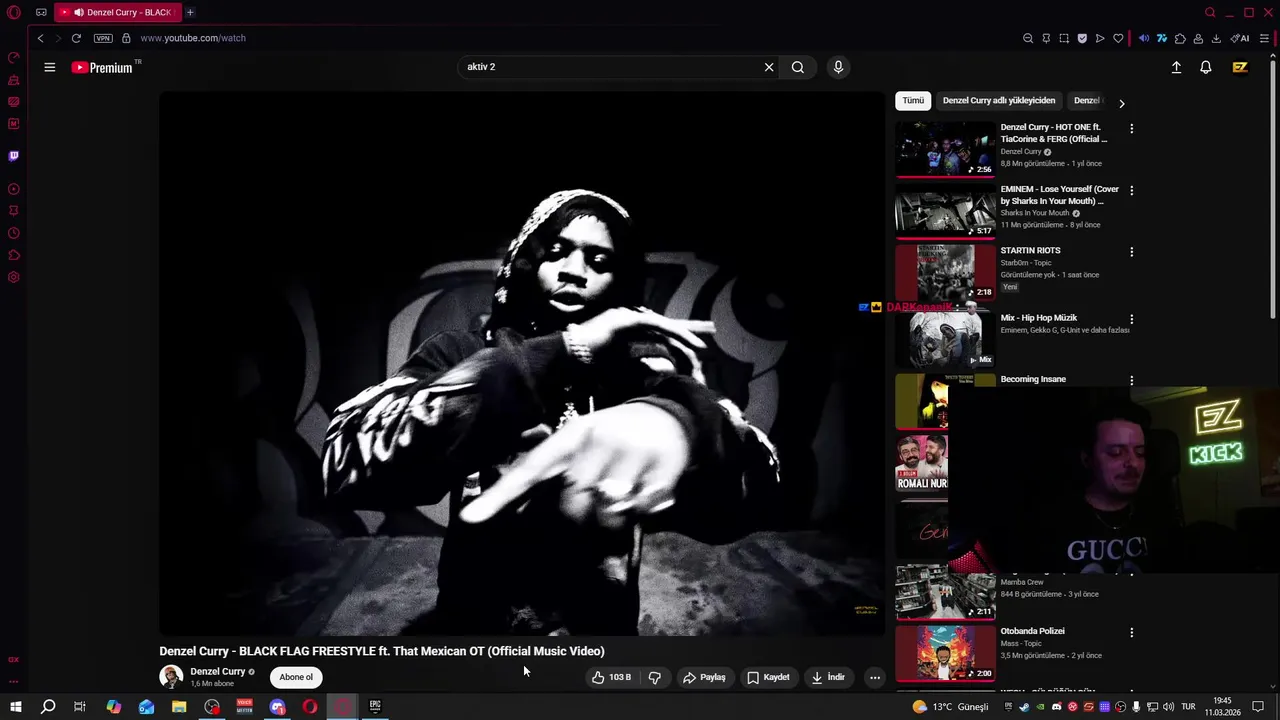Select Denzel Curry adlı yükleyiciden chip

[999, 100]
